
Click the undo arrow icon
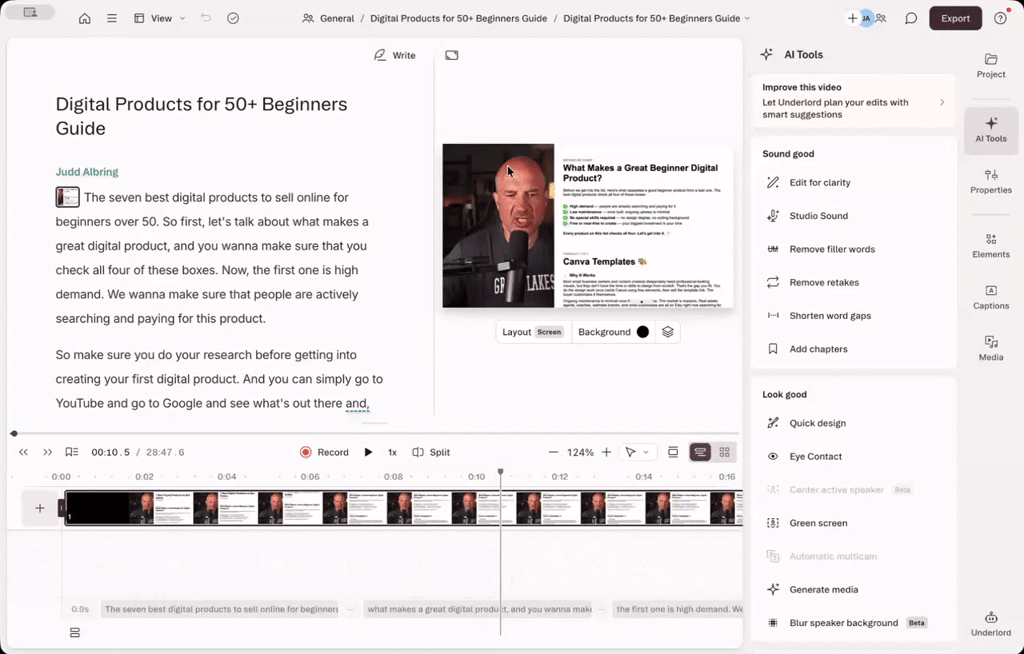coord(206,18)
